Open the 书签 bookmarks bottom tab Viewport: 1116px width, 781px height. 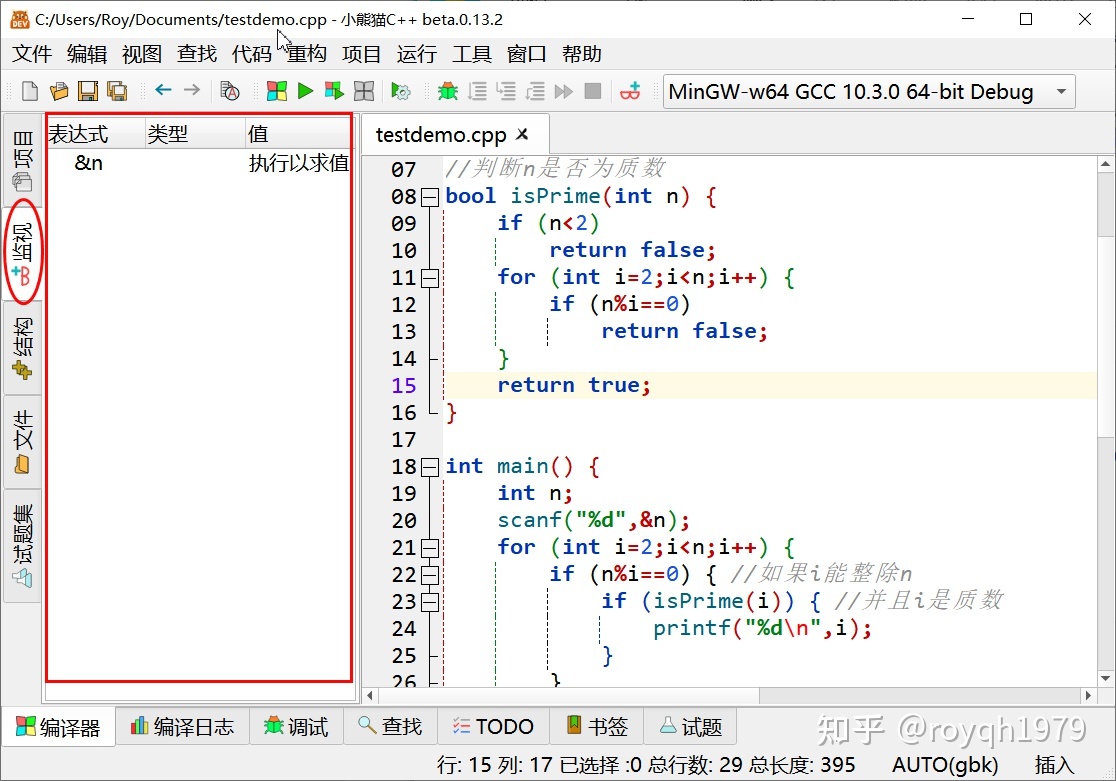click(596, 727)
